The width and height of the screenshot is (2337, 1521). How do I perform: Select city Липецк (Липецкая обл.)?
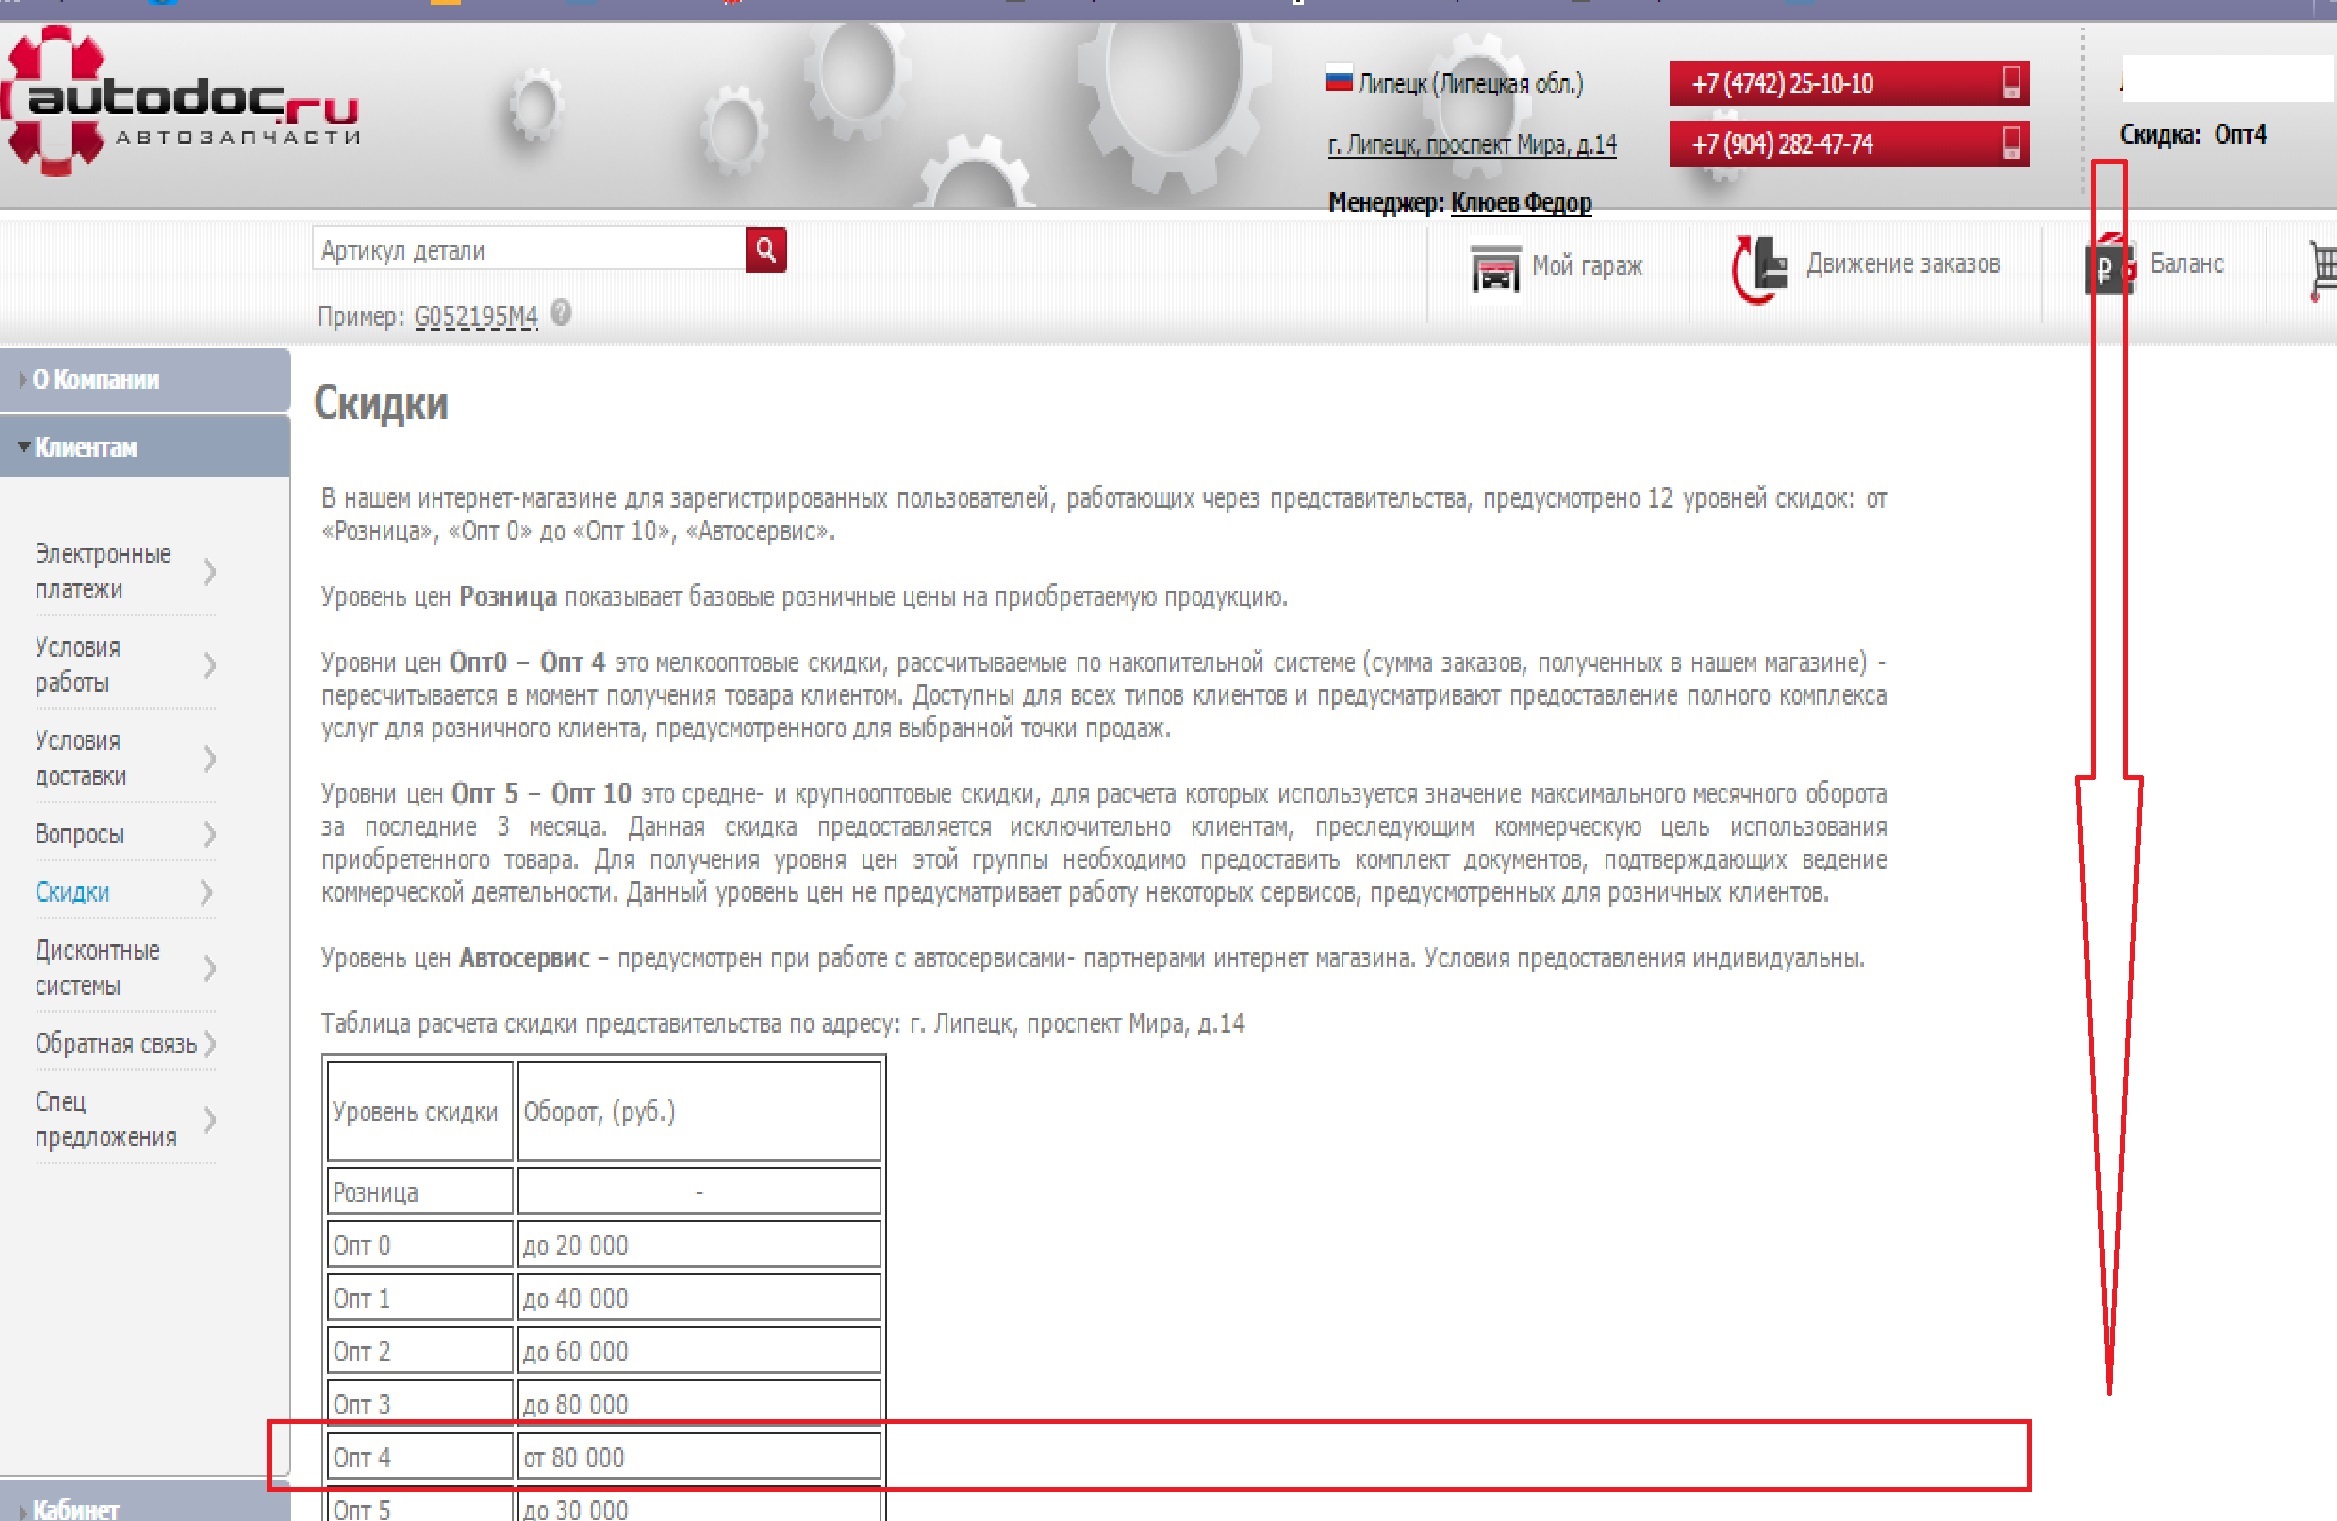pyautogui.click(x=1470, y=83)
